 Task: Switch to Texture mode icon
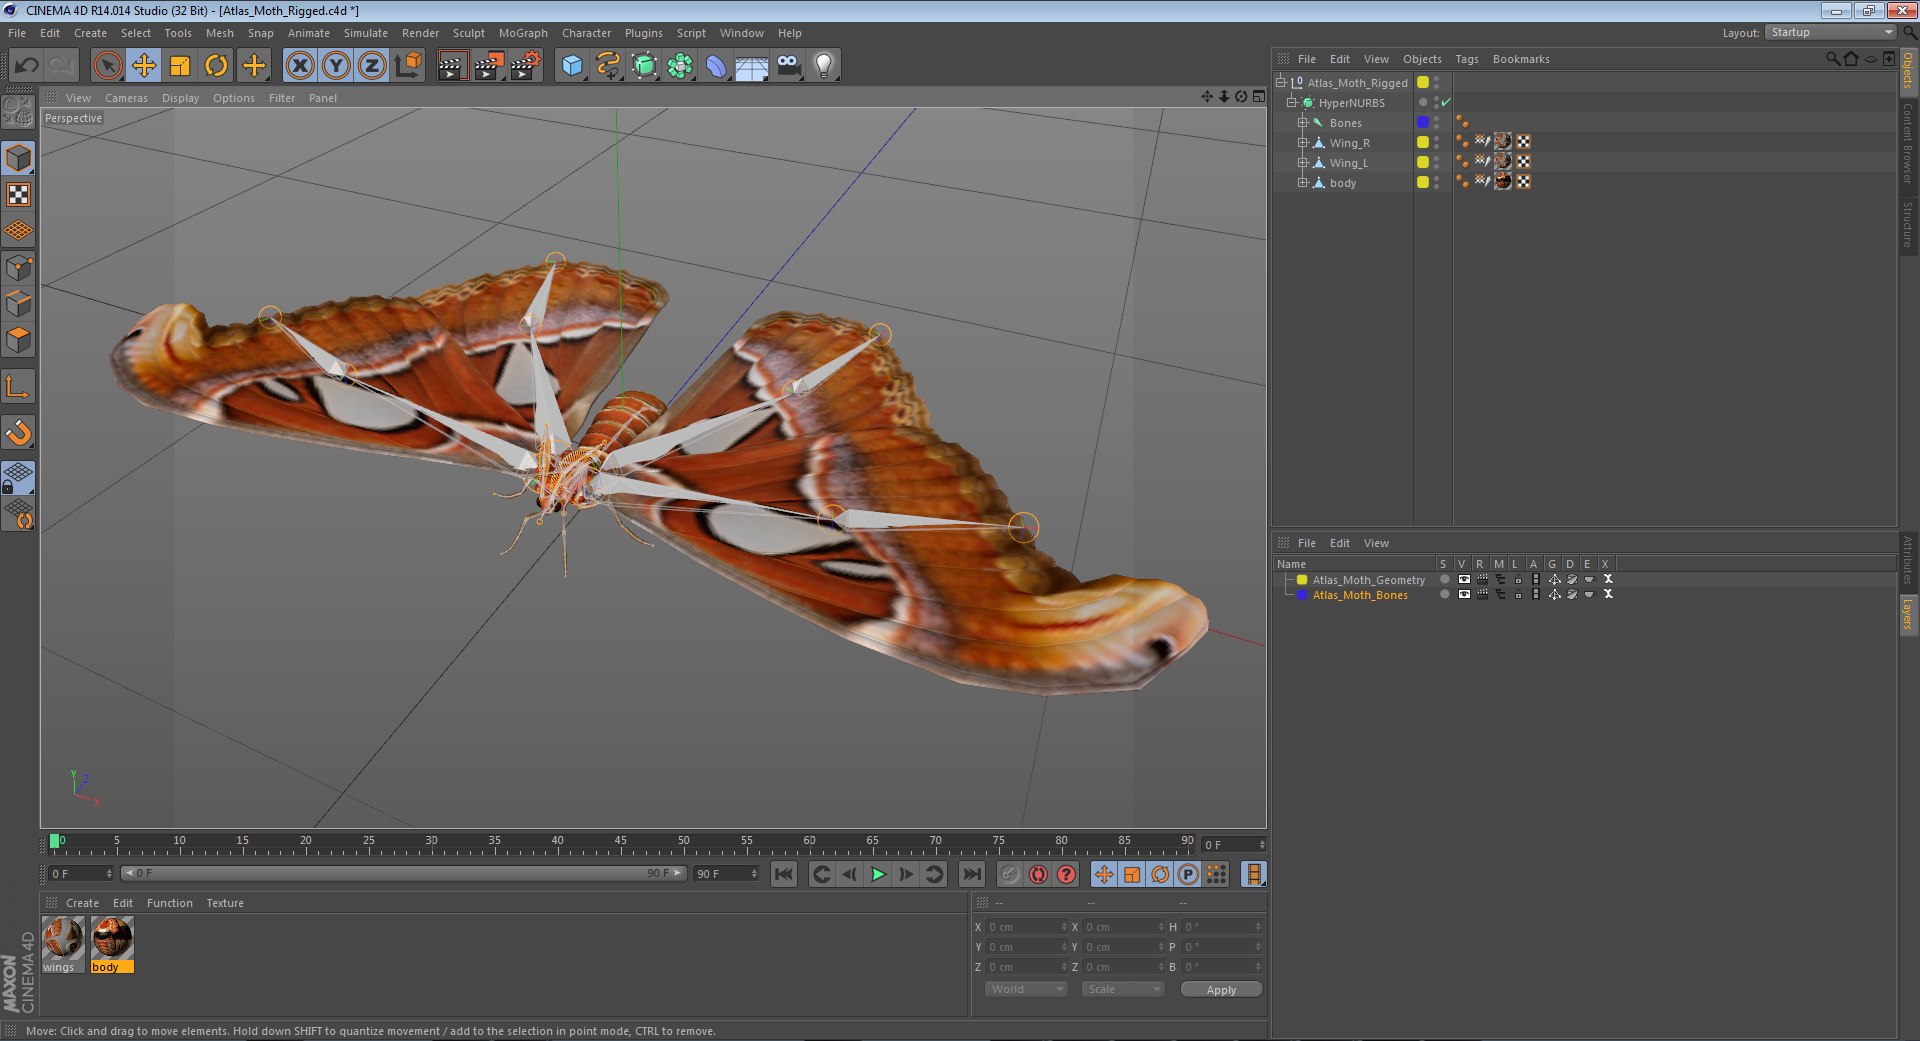[18, 194]
